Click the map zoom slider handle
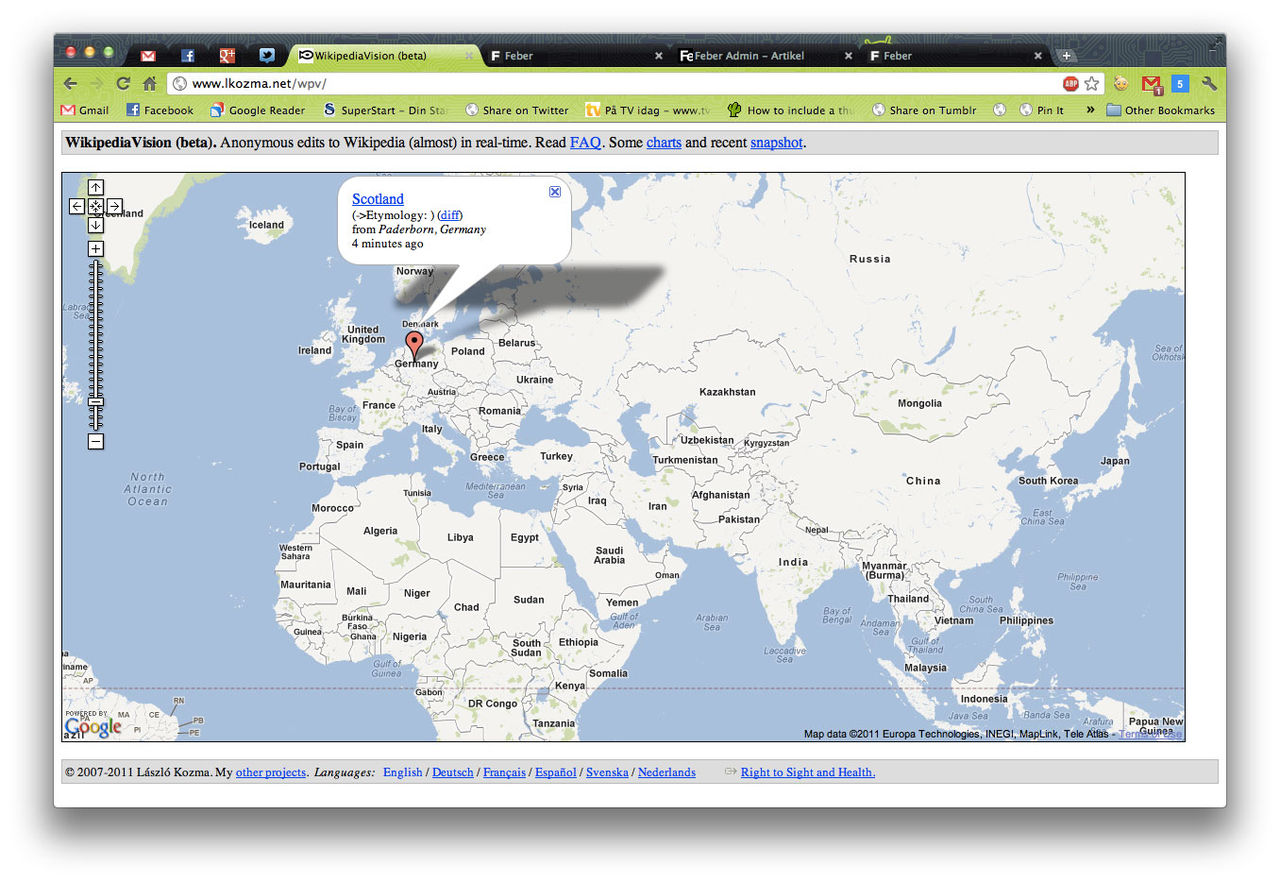 (x=96, y=402)
